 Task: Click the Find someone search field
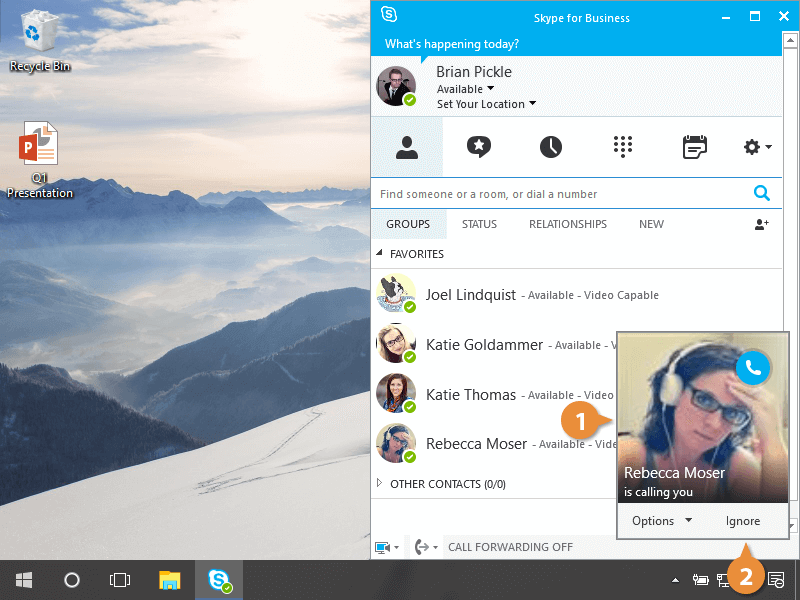coord(560,194)
